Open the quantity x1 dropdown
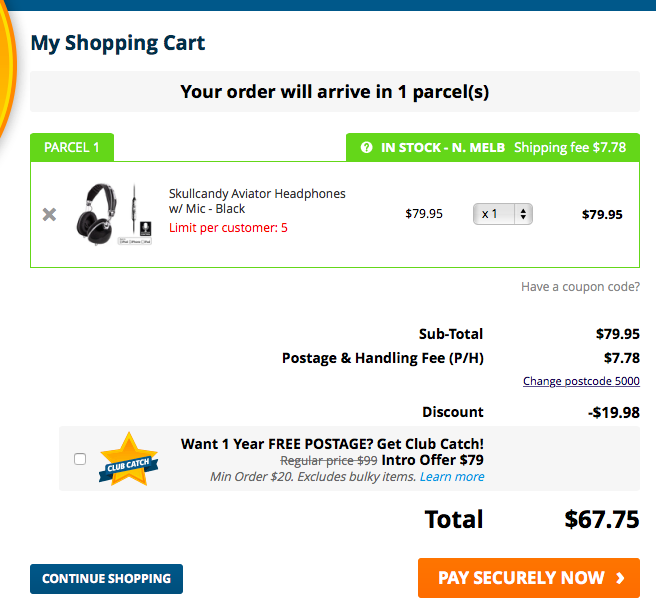 (502, 214)
